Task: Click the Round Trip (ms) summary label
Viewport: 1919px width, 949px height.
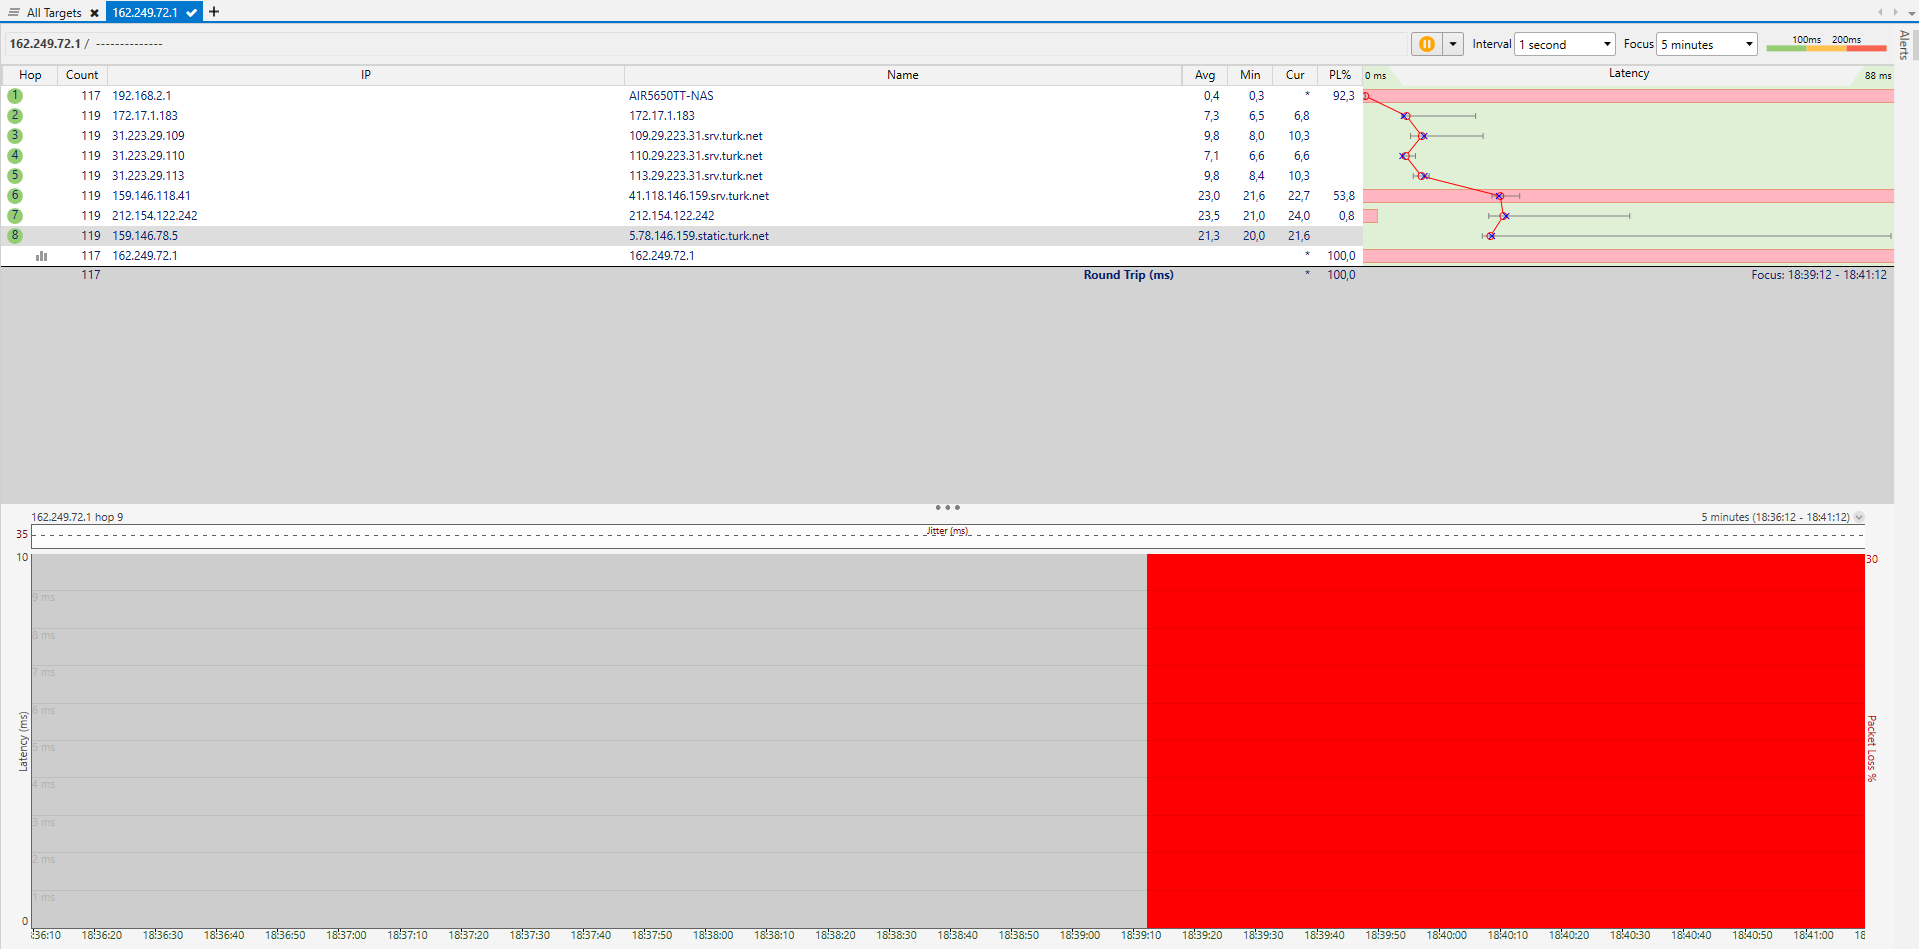Action: (x=1128, y=275)
